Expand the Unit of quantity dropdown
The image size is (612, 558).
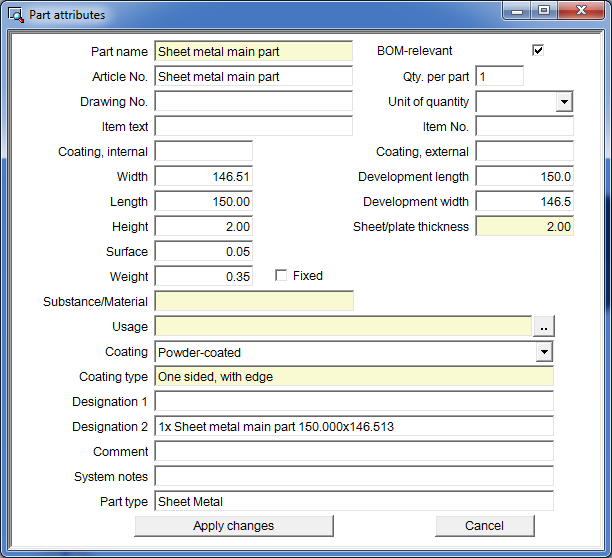coord(564,102)
